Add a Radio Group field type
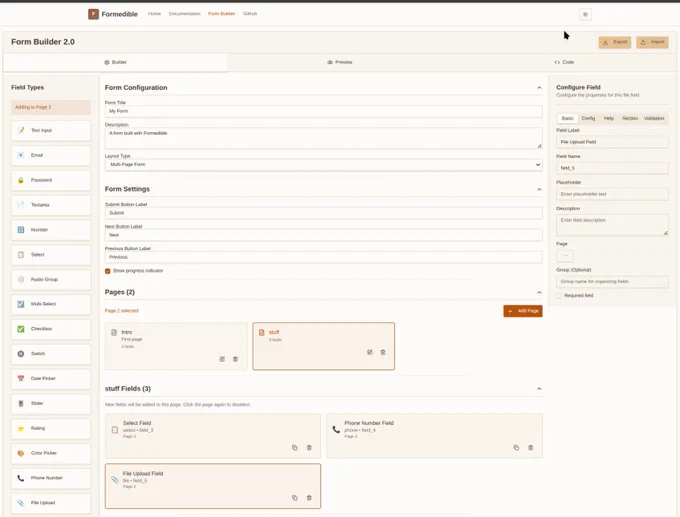The width and height of the screenshot is (680, 517). point(51,279)
